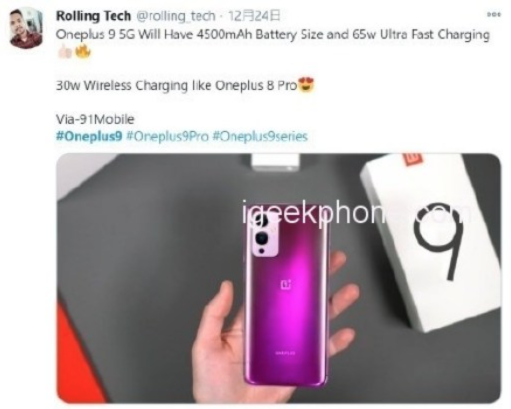Click the heart-eyes emoji after 8 Pro
511x409 pixels.
306,85
